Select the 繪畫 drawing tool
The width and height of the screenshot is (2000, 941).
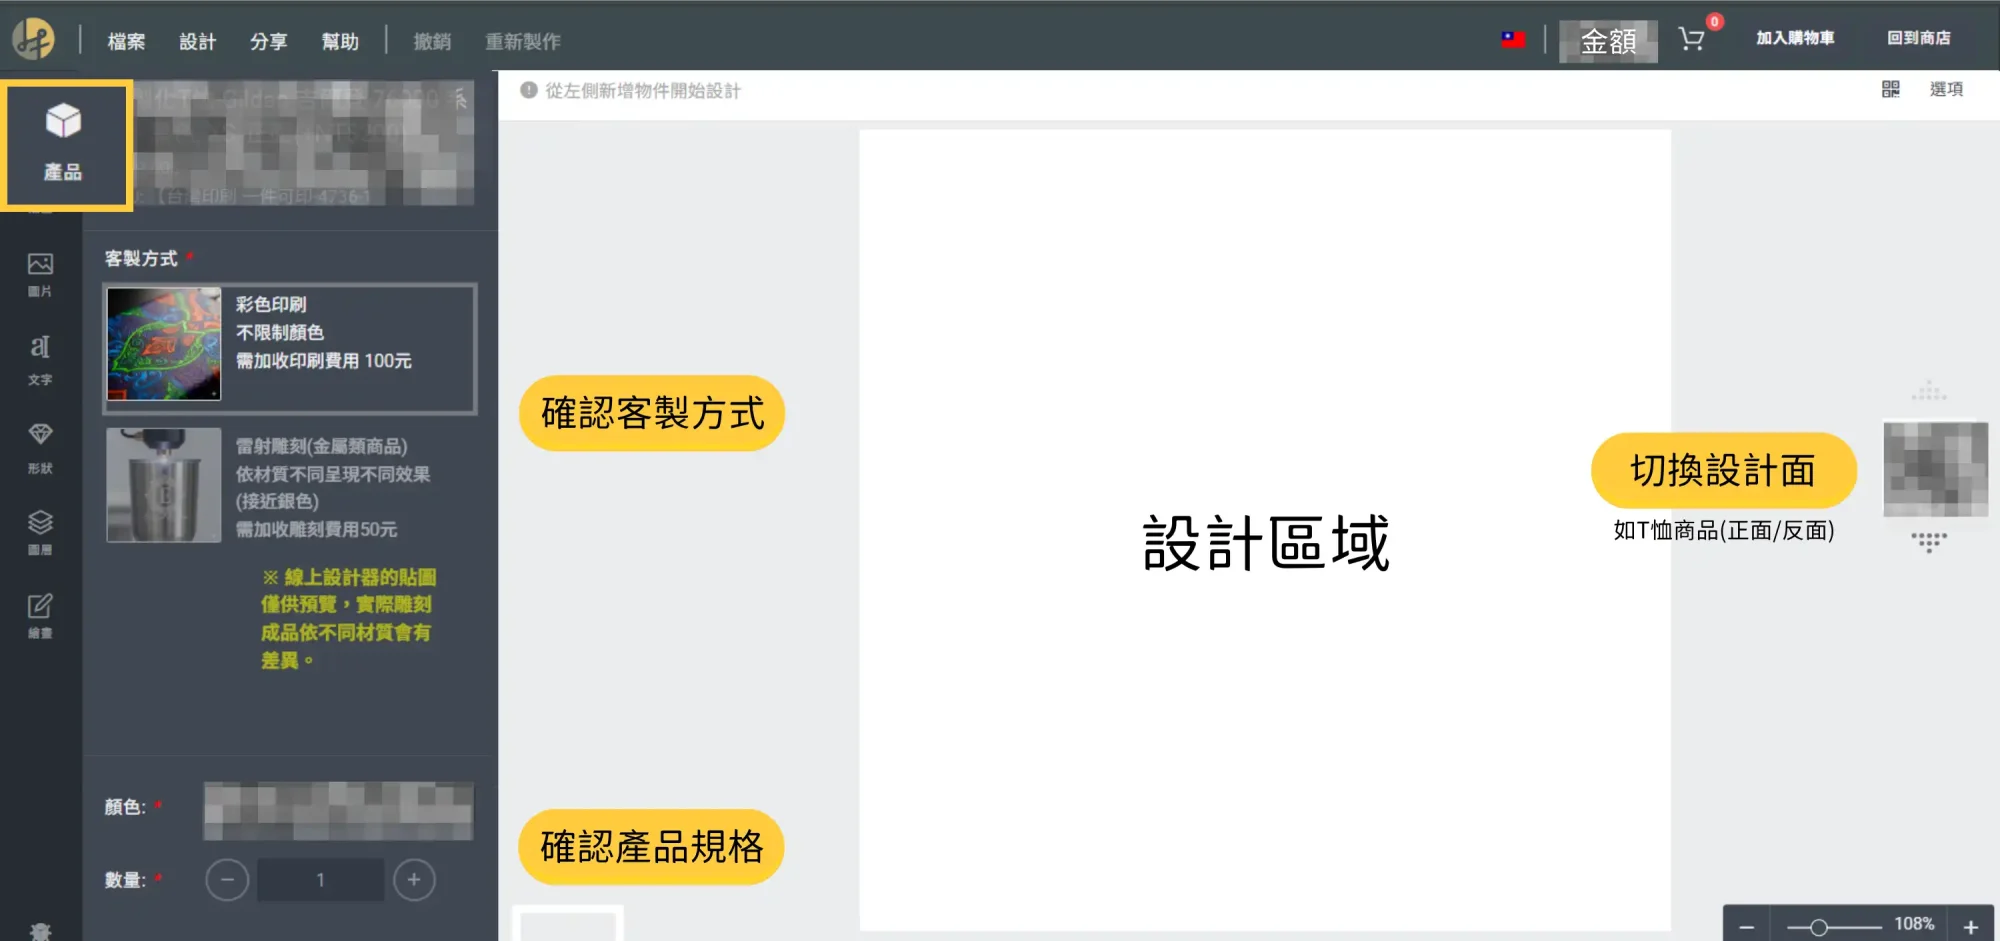click(x=40, y=615)
